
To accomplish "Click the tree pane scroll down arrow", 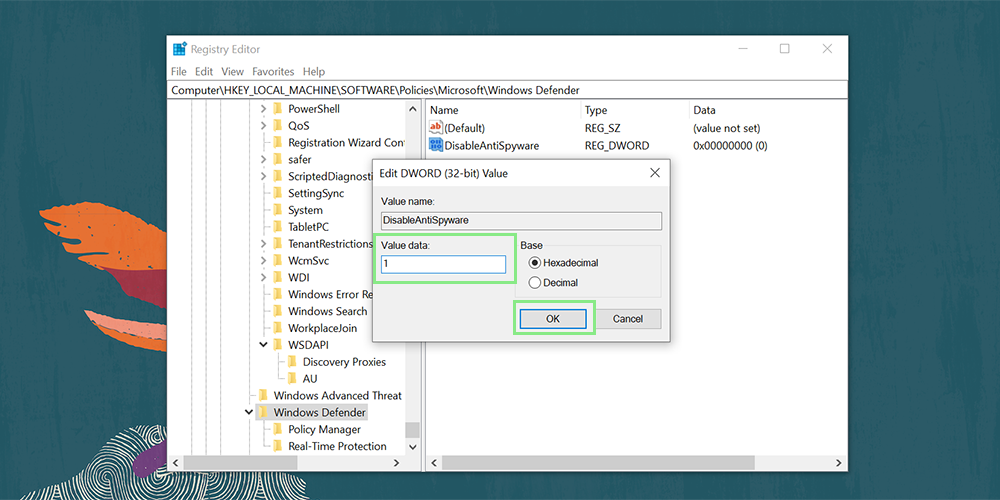I will [412, 447].
